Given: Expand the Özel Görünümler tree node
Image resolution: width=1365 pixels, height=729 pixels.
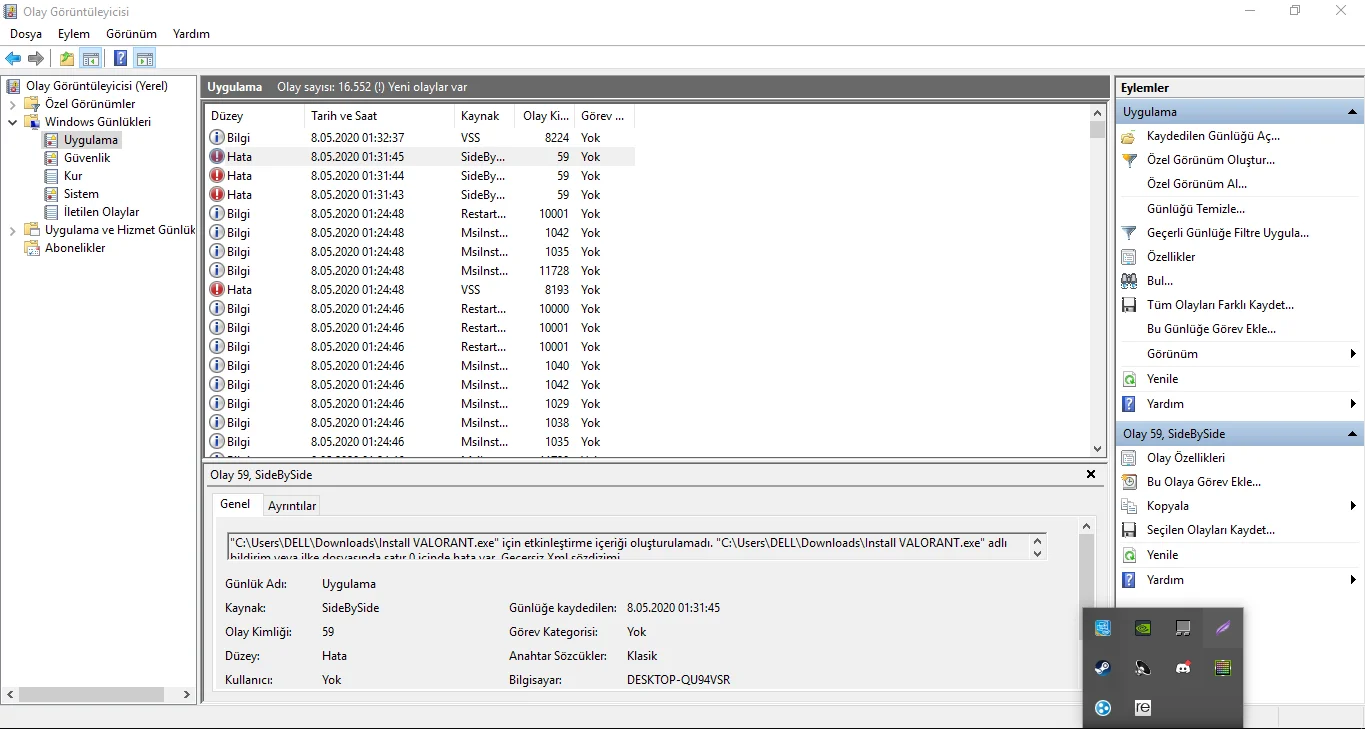Looking at the screenshot, I should (12, 104).
